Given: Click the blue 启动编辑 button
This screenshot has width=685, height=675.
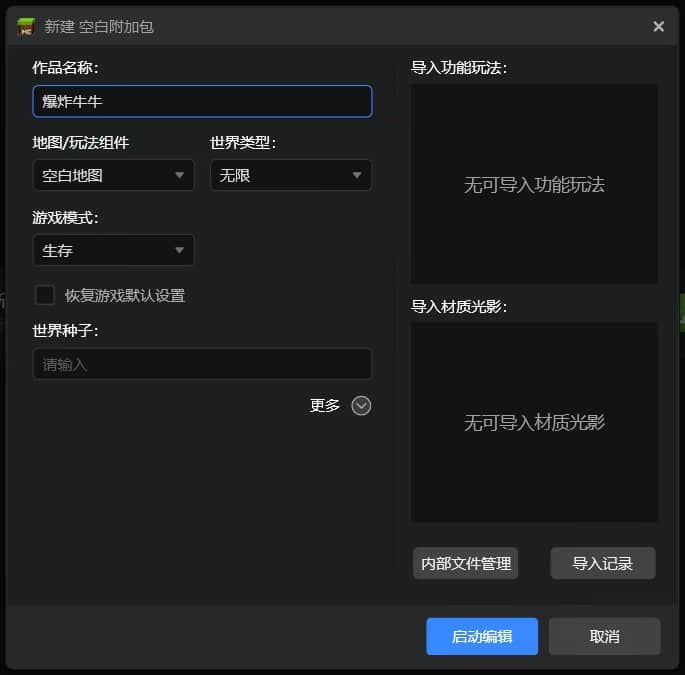Looking at the screenshot, I should (482, 636).
